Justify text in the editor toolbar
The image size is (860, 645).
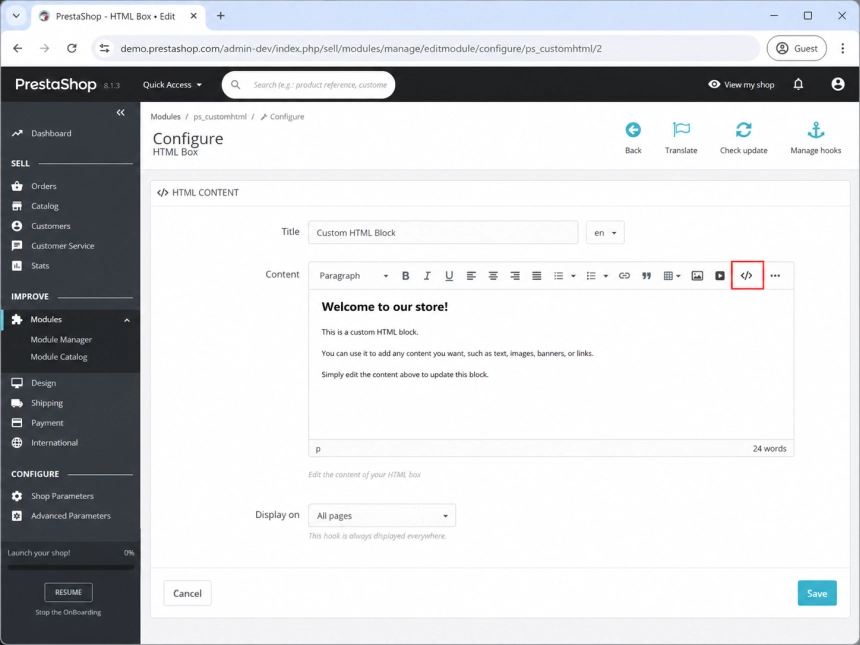pos(536,275)
